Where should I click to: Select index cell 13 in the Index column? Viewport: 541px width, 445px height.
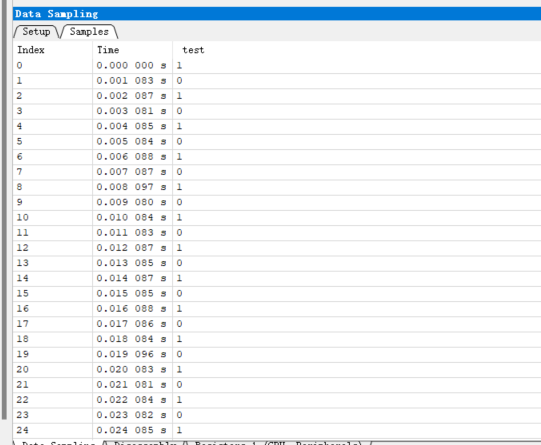[53, 263]
